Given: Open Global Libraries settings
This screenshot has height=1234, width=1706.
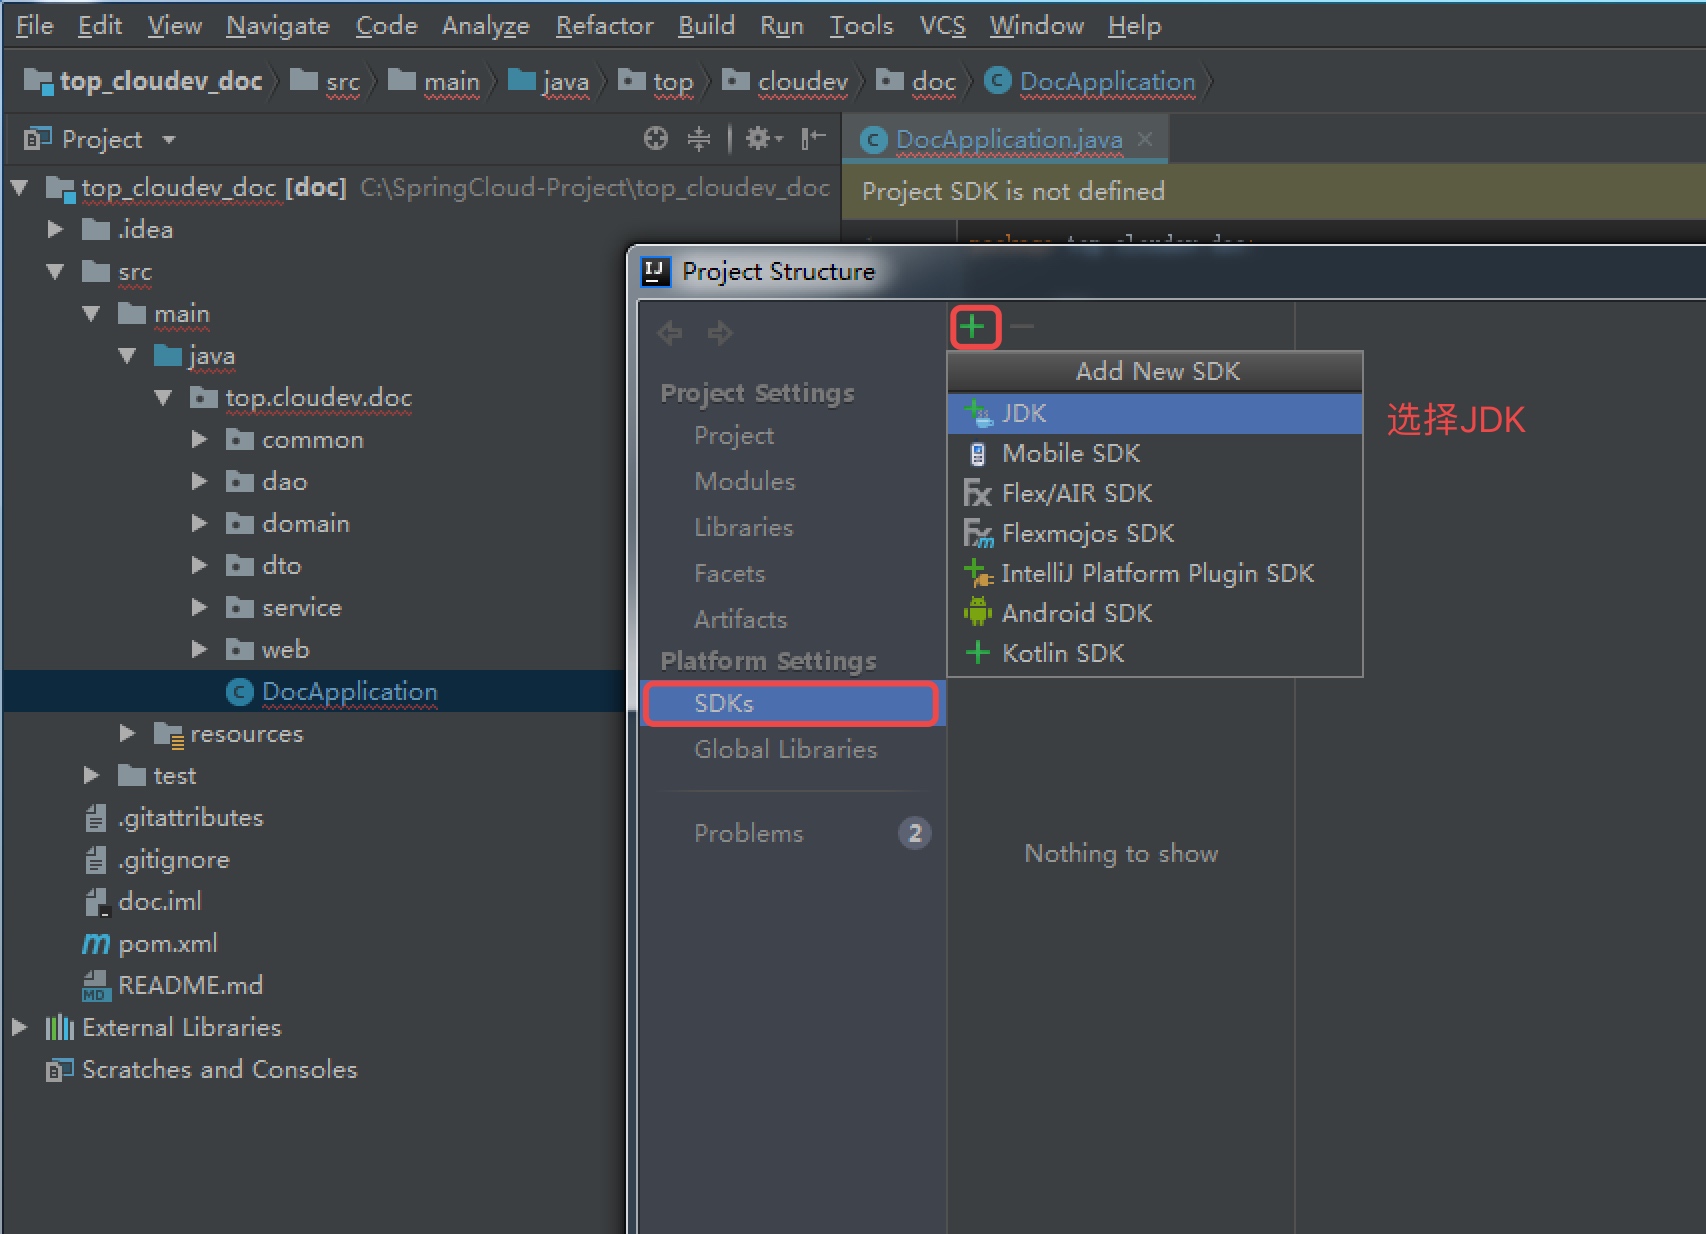Looking at the screenshot, I should [x=786, y=749].
